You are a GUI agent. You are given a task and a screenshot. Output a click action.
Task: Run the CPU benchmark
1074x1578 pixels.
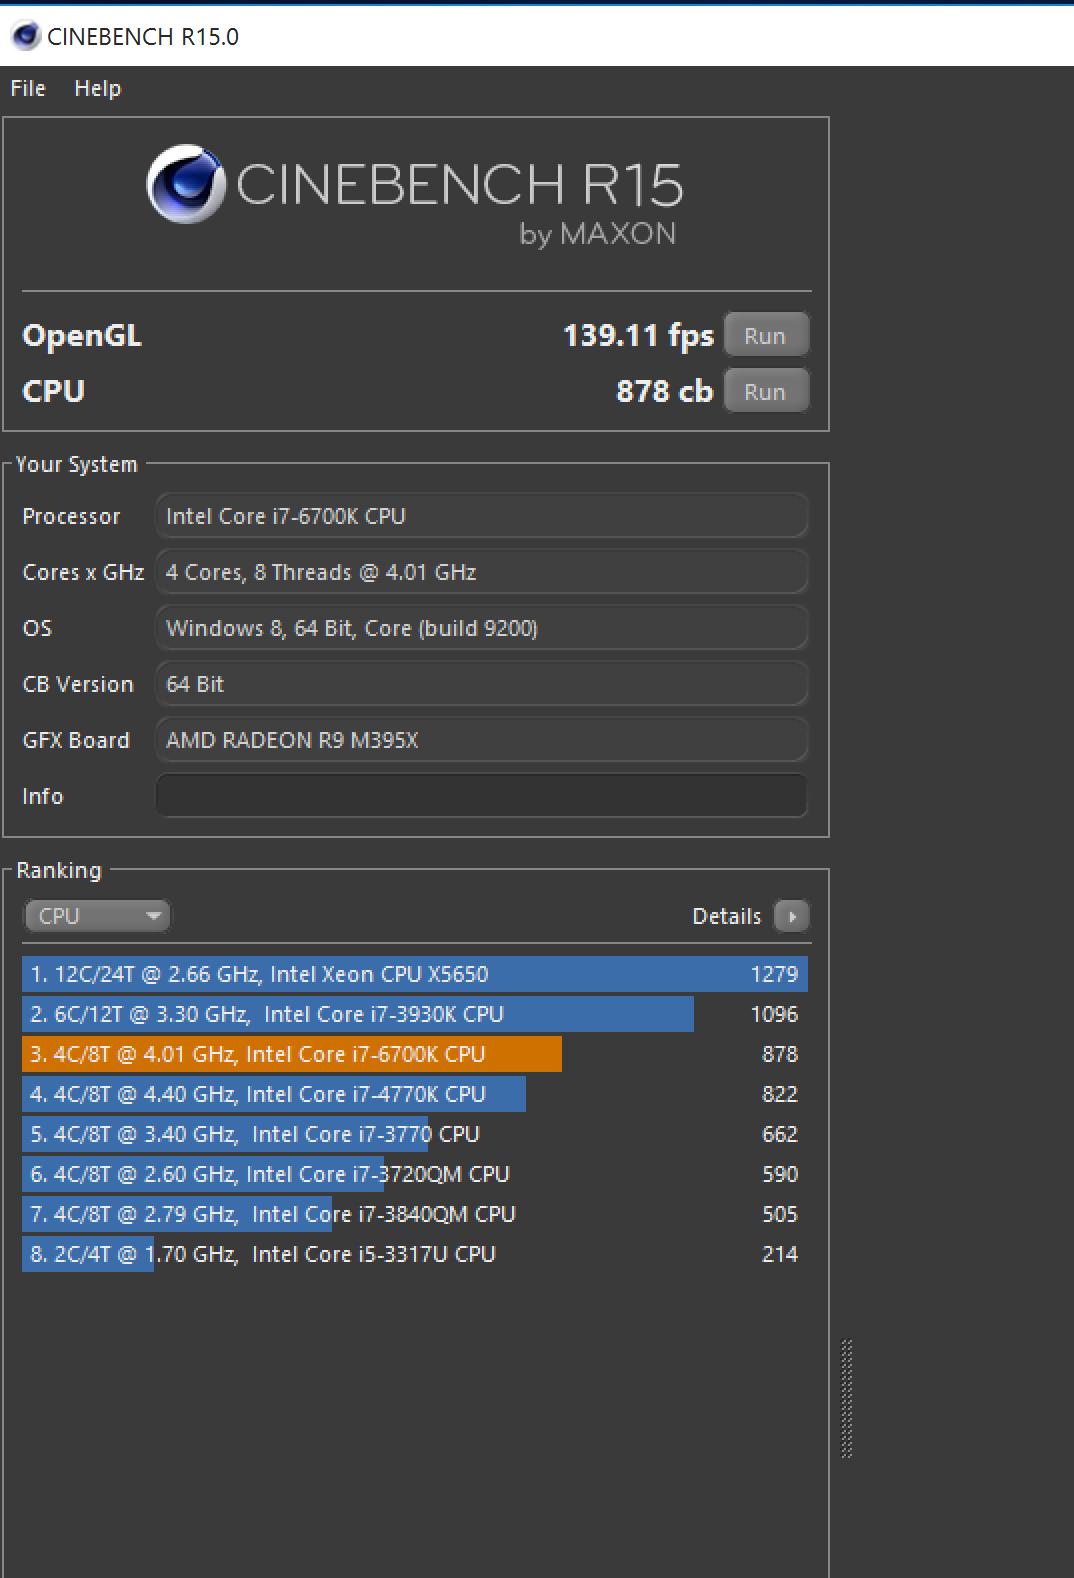tap(765, 391)
